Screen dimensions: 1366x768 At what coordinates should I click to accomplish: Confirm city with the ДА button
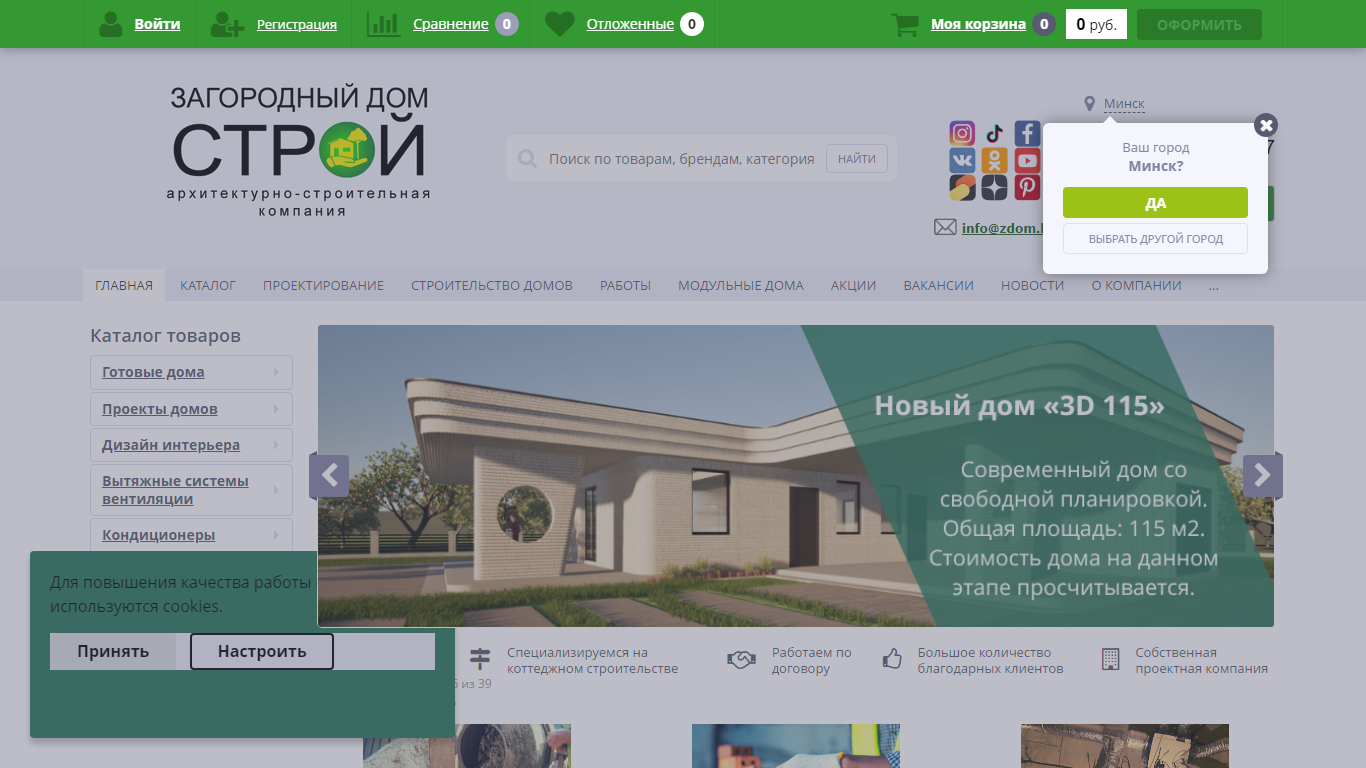[1155, 202]
